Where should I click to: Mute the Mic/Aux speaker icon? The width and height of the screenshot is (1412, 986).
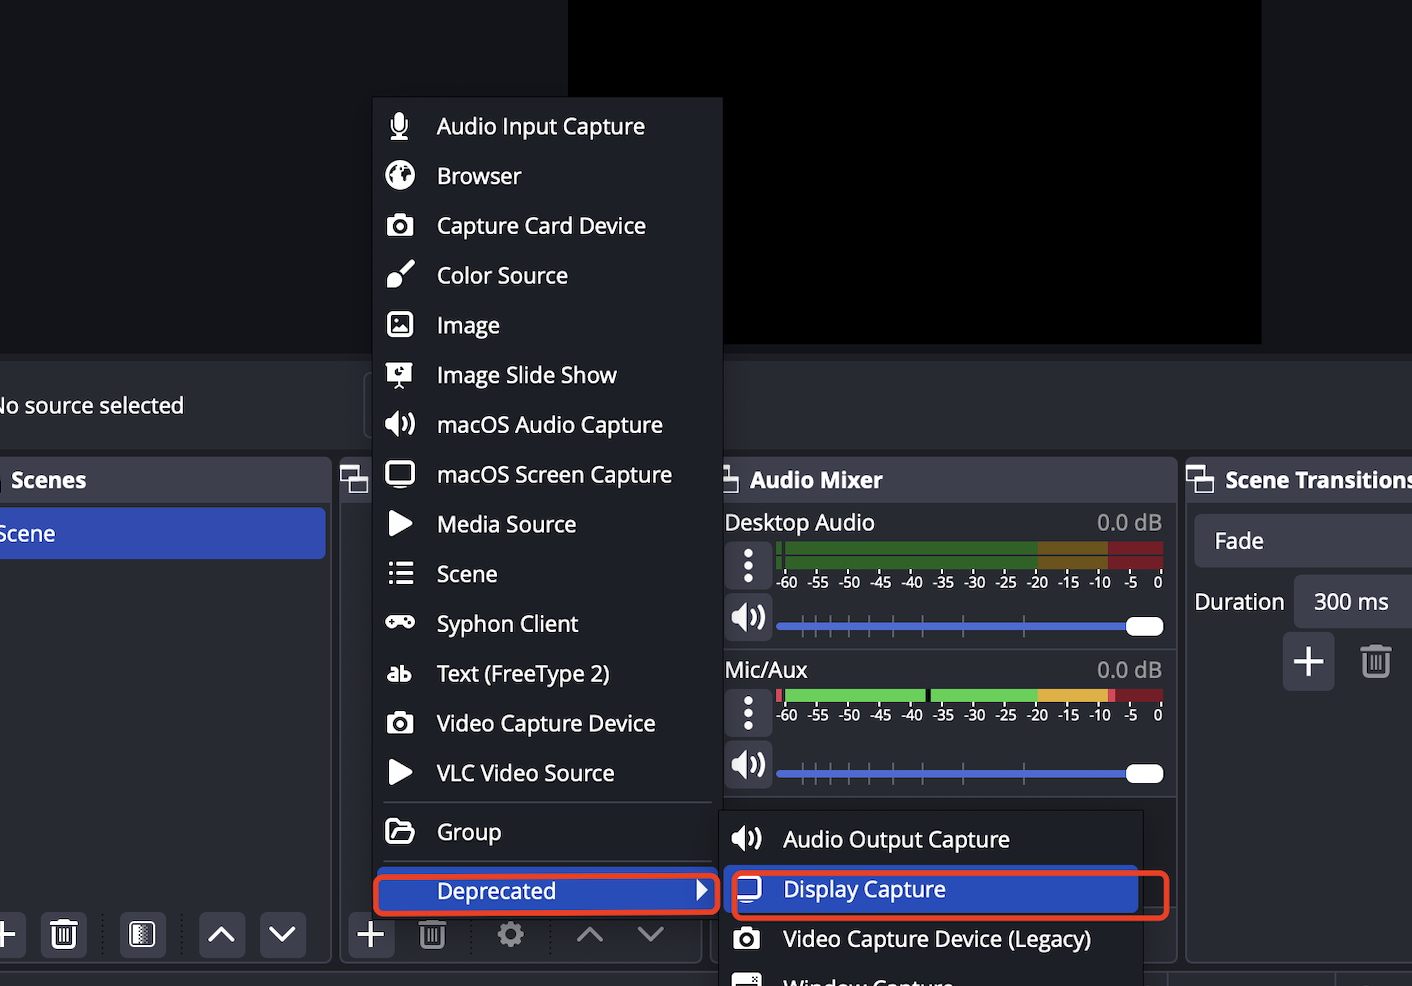[x=748, y=765]
